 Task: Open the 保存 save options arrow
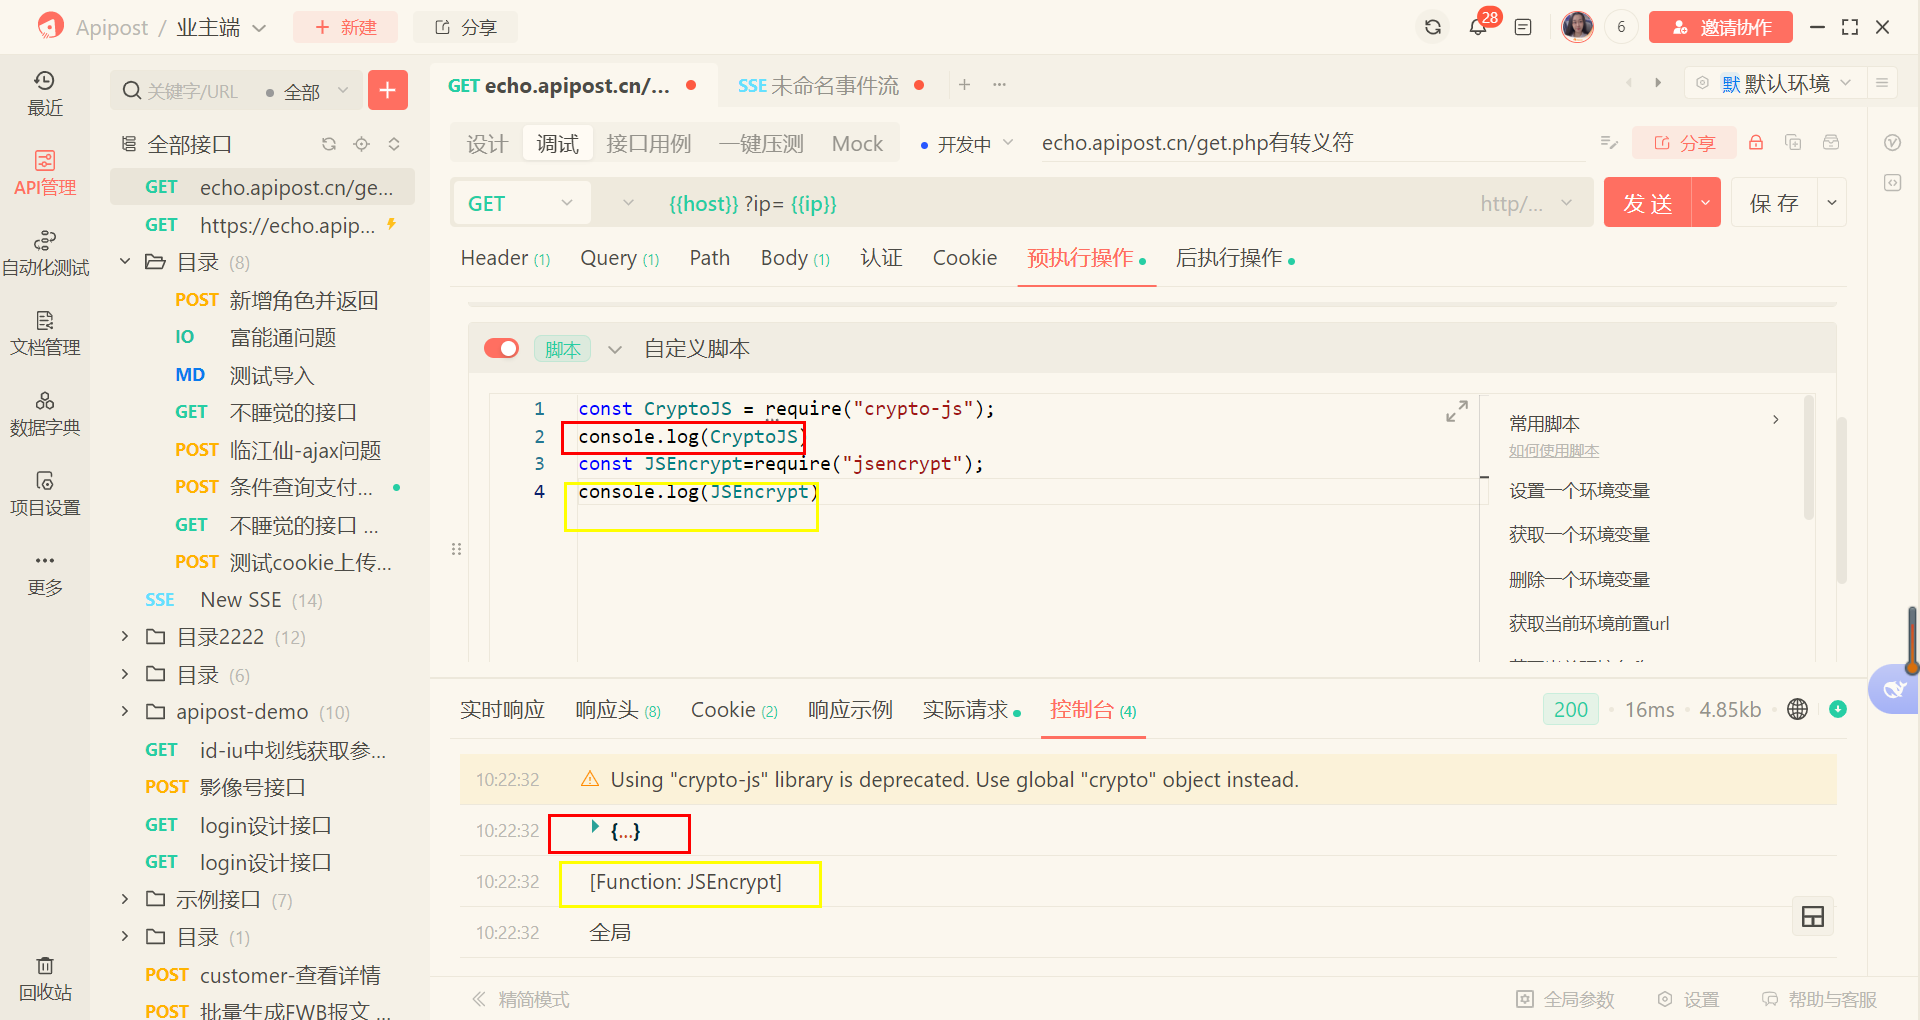1832,203
